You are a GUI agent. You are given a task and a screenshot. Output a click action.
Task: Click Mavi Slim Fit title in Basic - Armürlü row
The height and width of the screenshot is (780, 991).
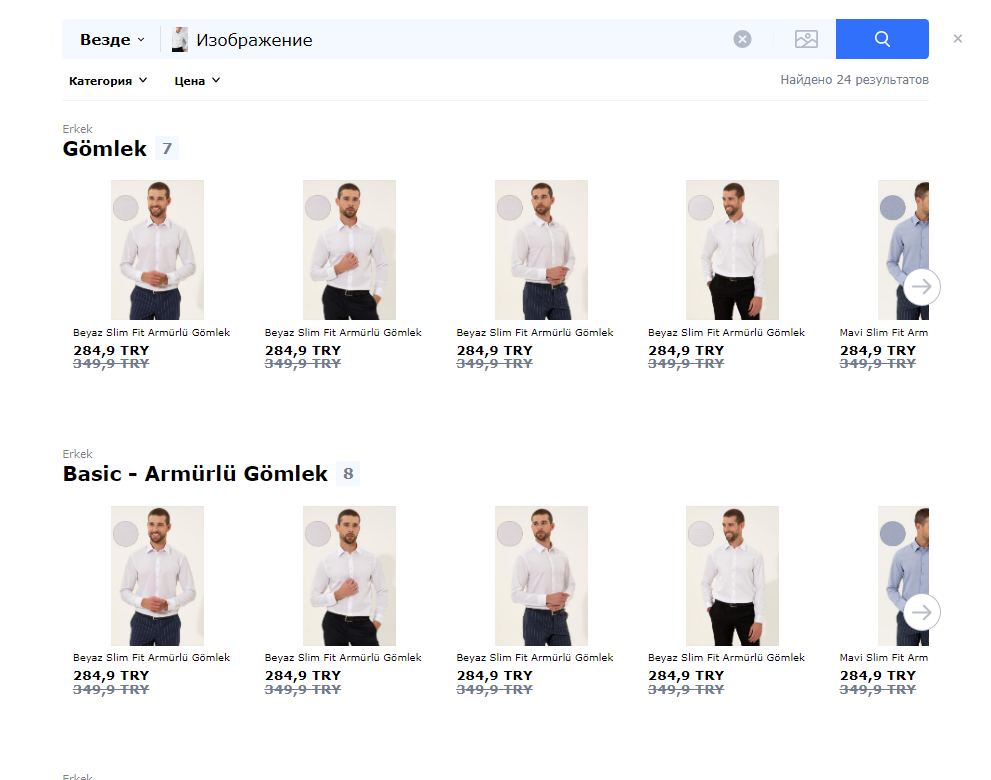click(x=884, y=657)
